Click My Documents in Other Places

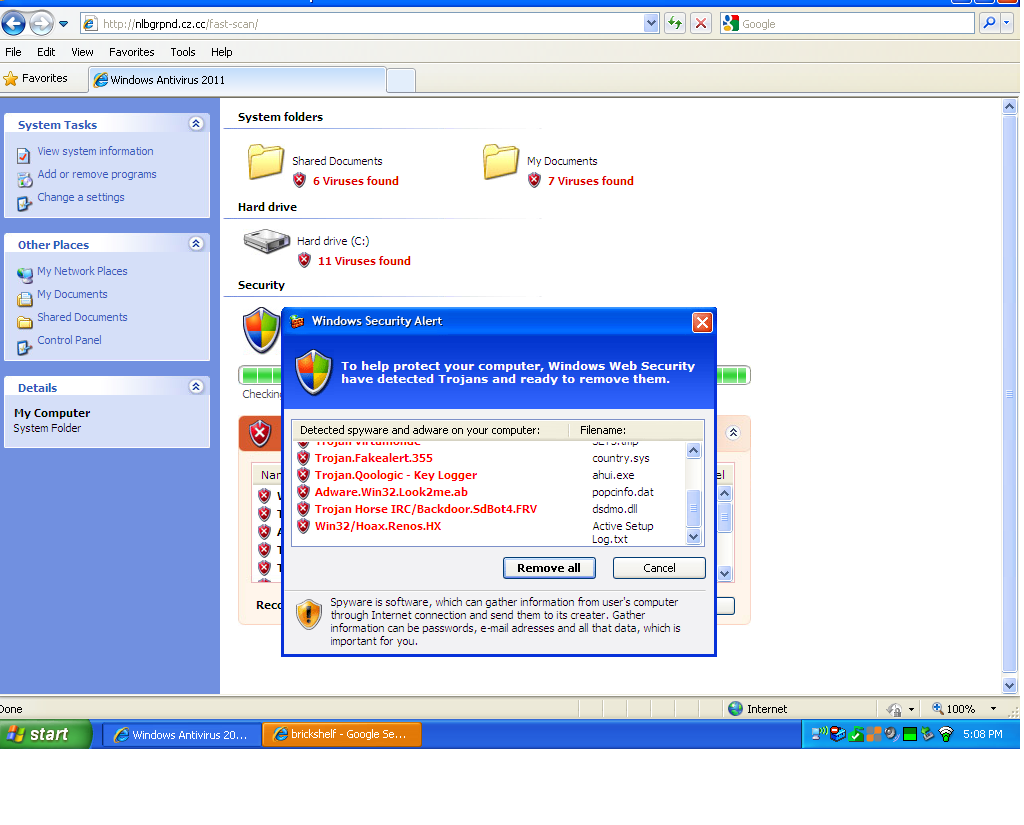(x=72, y=294)
